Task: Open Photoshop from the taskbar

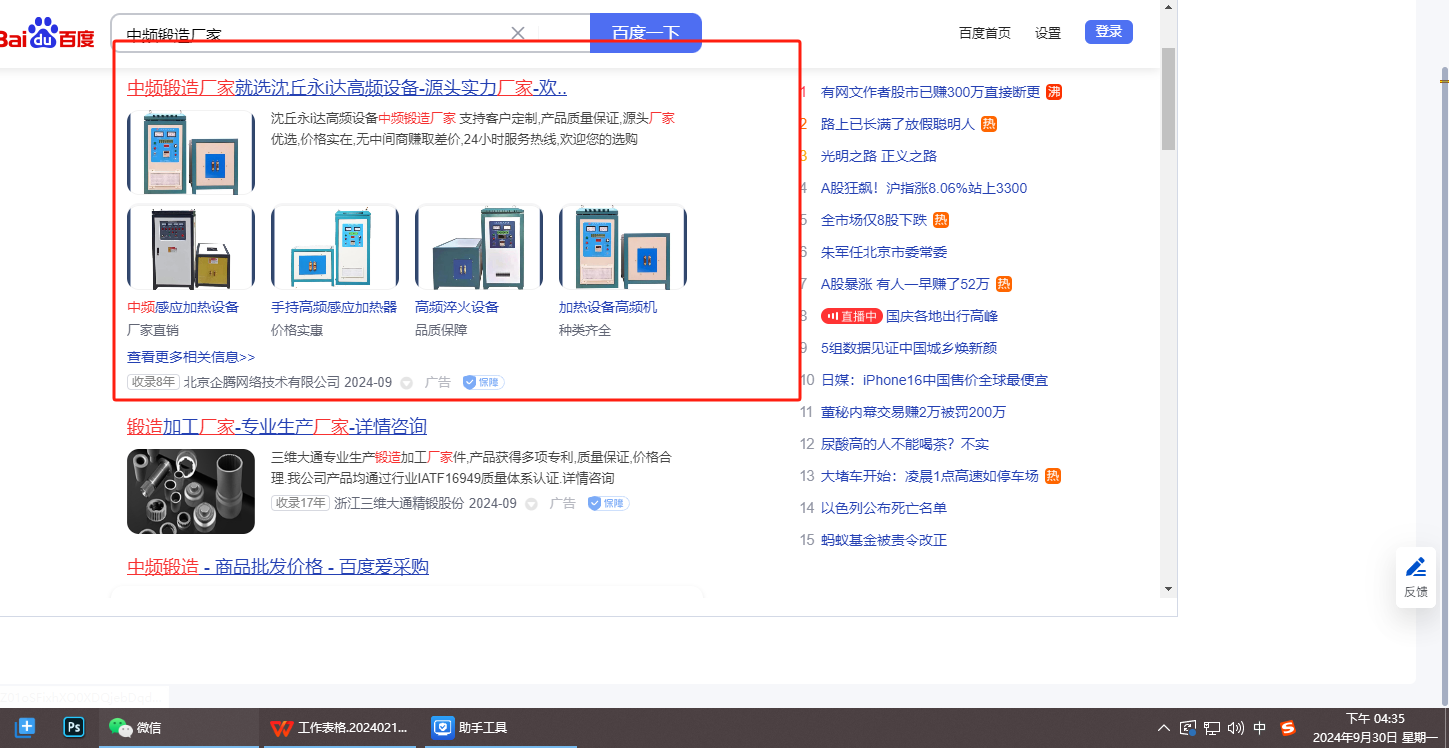Action: (73, 727)
